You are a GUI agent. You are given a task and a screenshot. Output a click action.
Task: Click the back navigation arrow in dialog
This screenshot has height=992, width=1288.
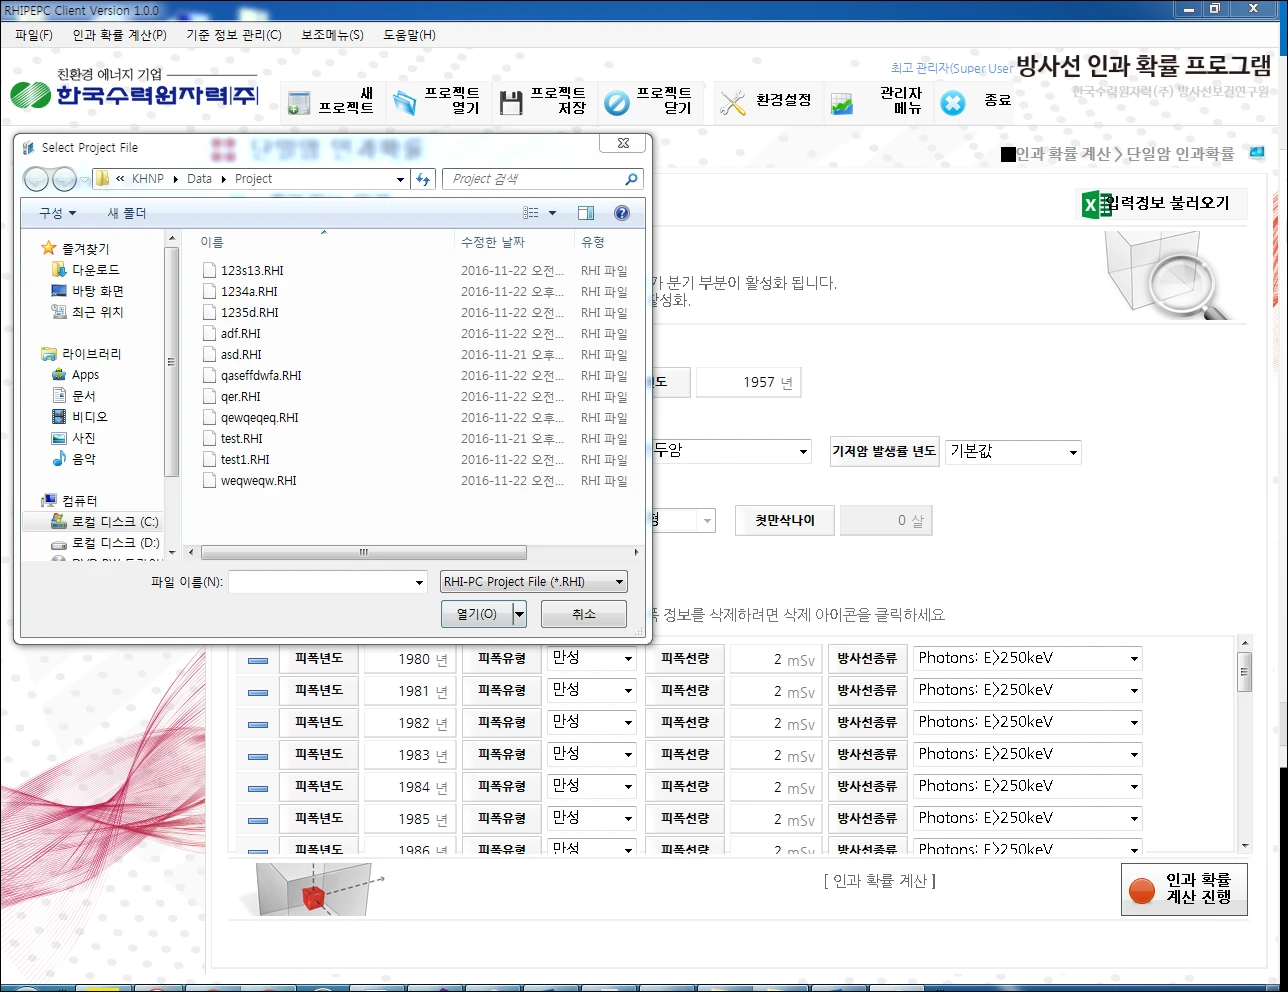click(x=36, y=179)
